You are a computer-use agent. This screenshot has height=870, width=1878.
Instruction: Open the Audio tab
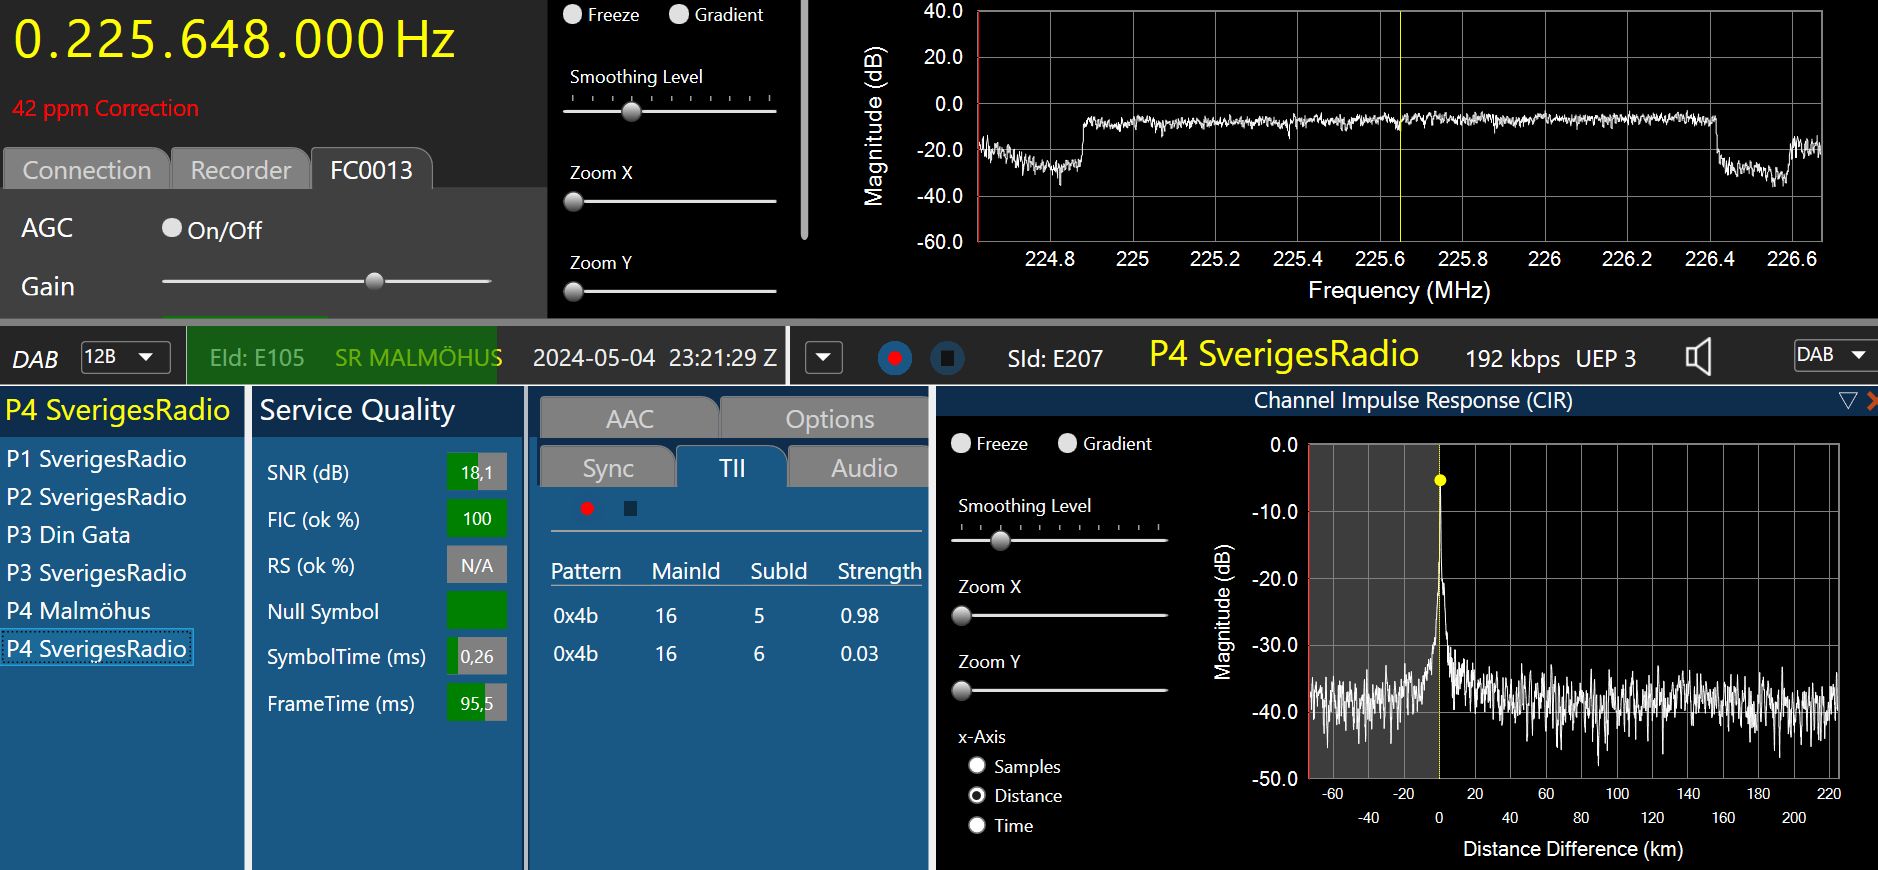coord(863,468)
